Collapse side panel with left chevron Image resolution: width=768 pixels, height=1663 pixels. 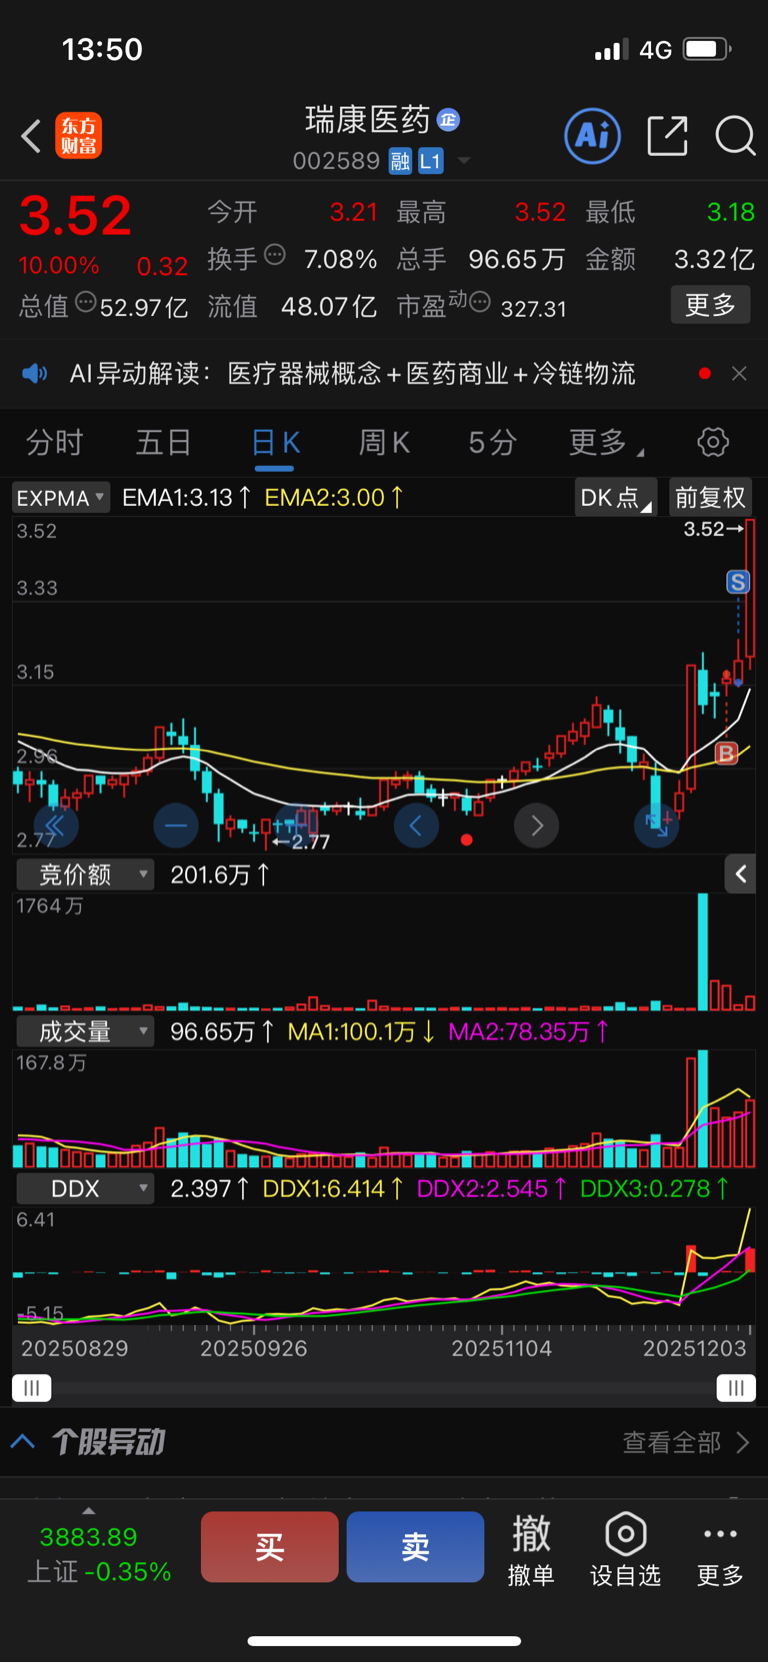740,874
